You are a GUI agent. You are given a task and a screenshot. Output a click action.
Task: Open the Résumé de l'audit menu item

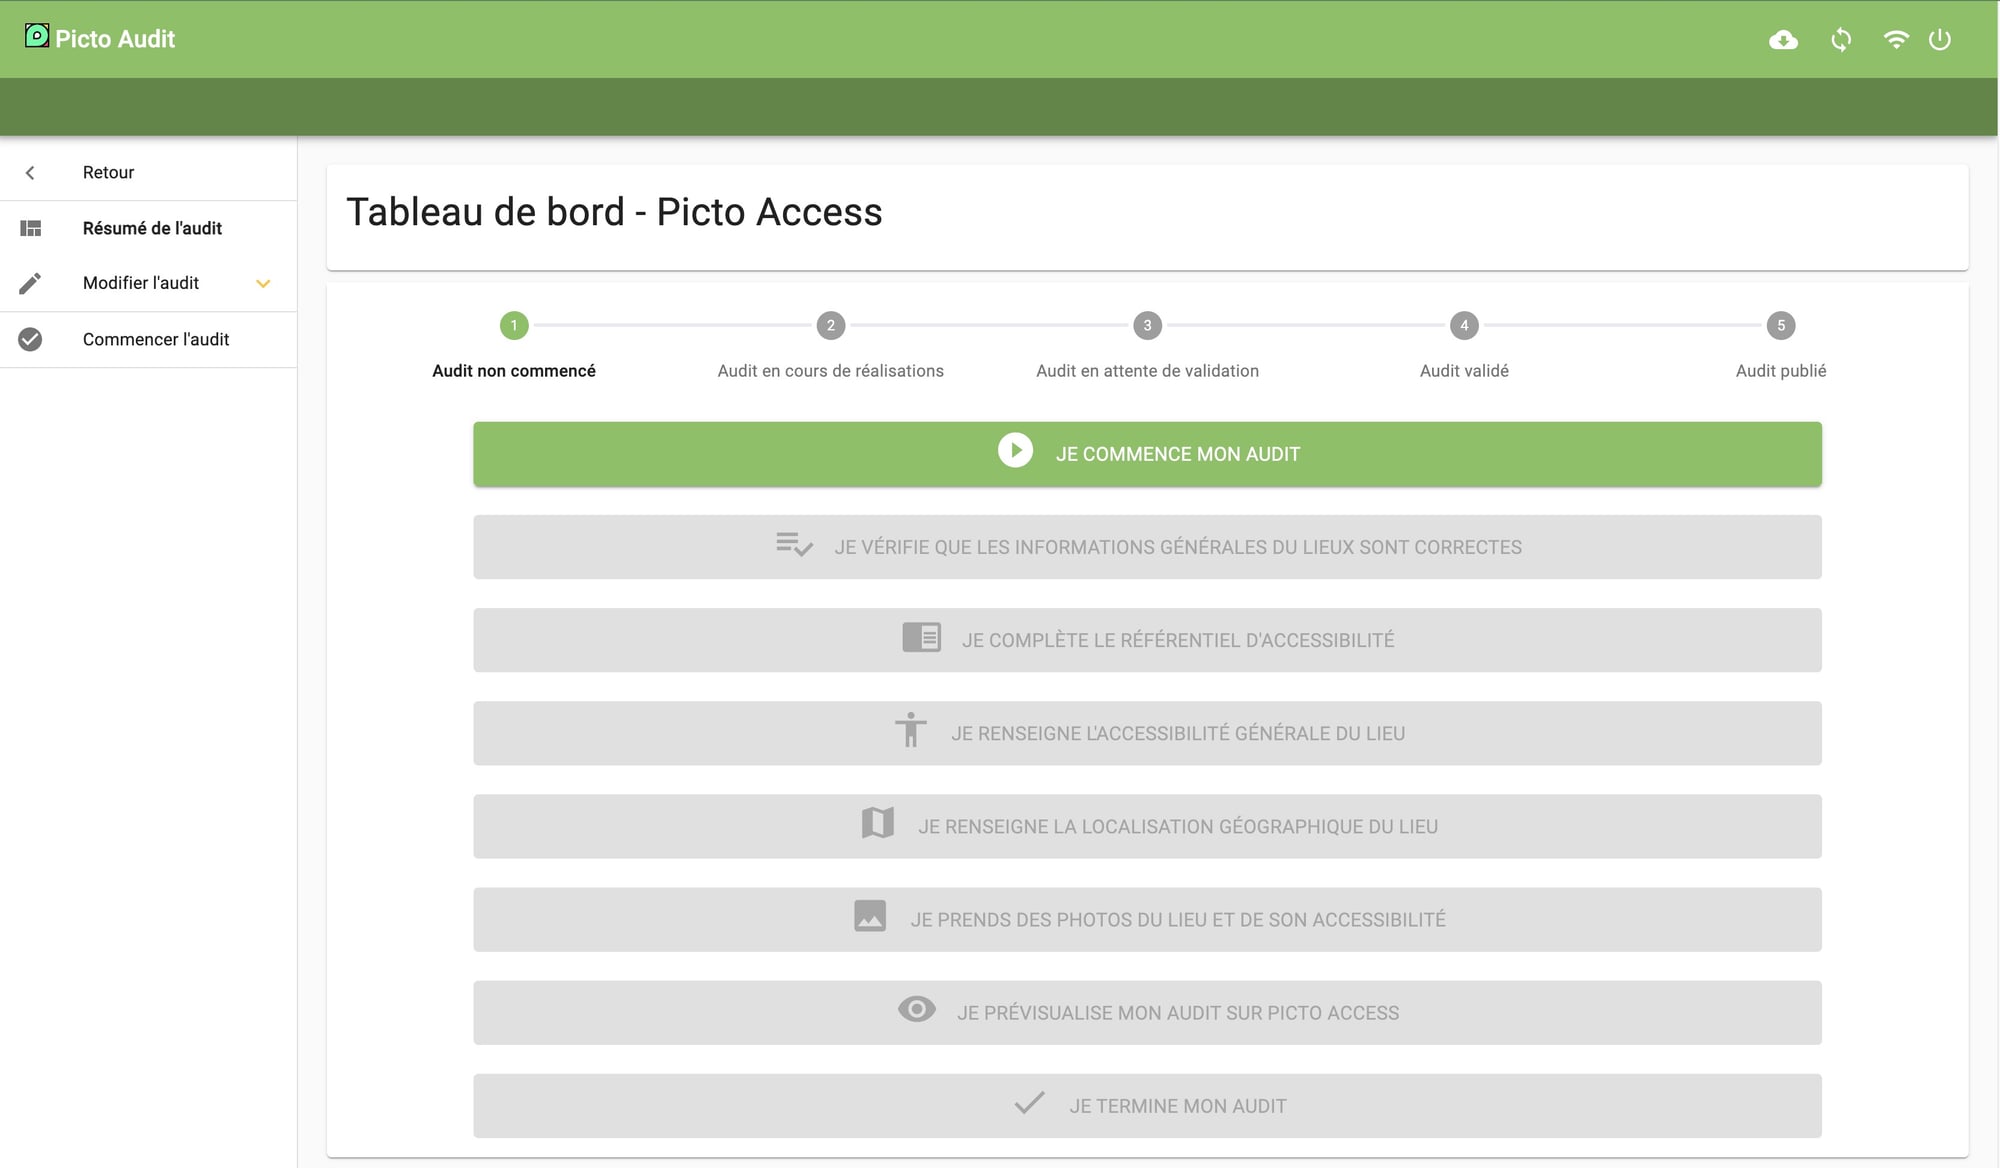click(x=152, y=228)
